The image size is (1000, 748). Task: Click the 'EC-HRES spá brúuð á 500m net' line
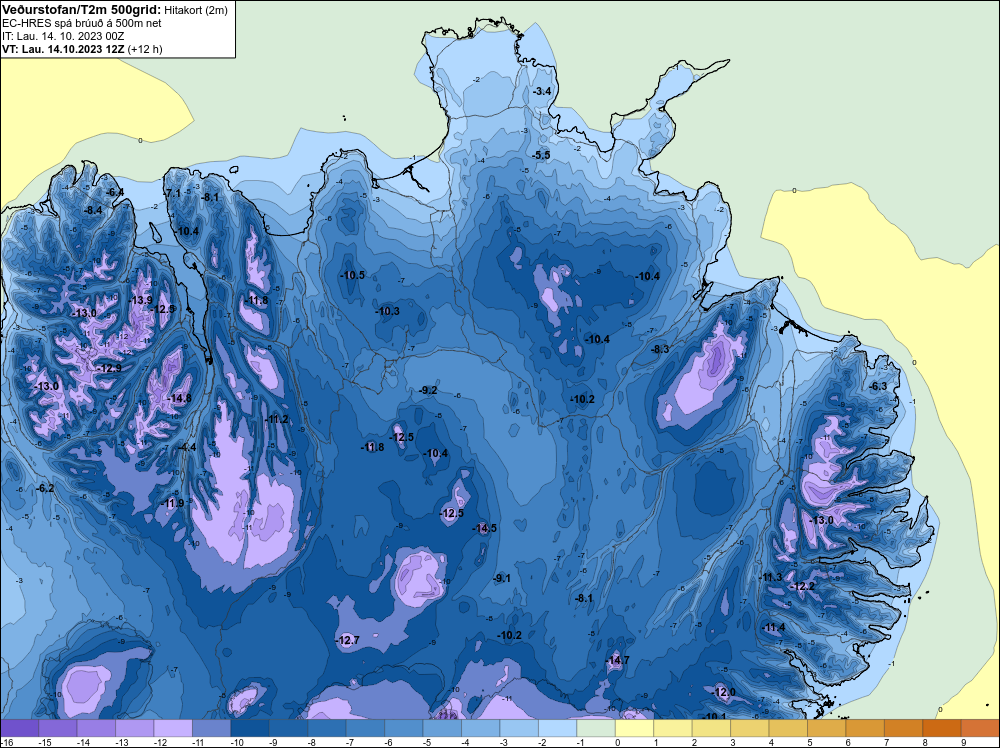click(82, 23)
